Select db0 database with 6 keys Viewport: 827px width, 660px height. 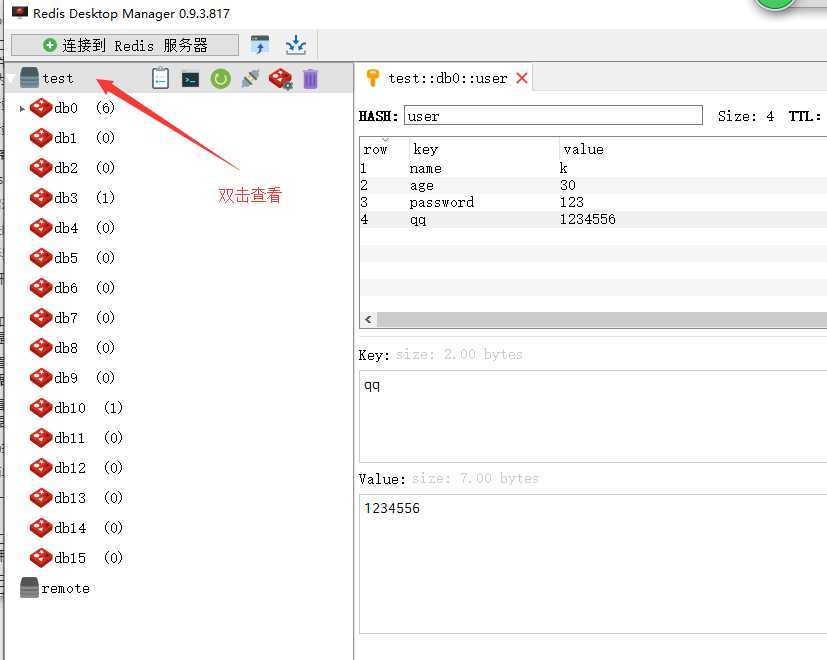pos(72,108)
